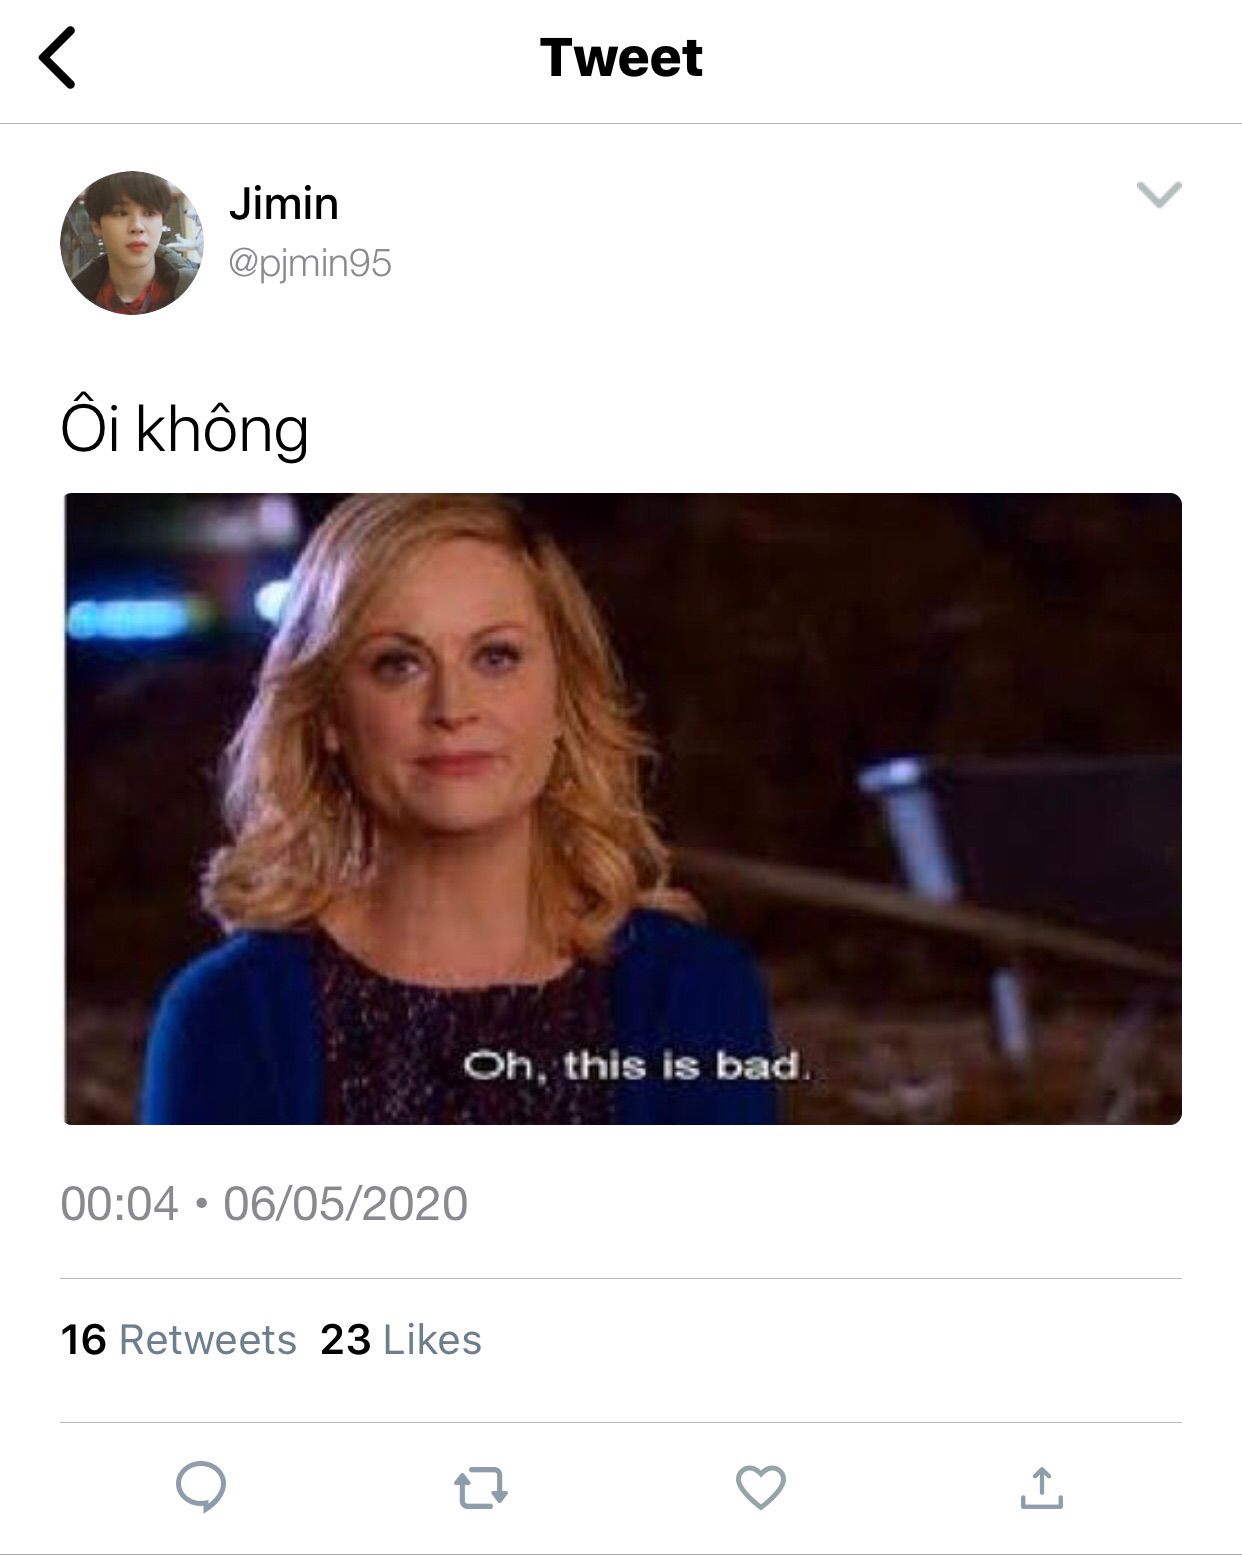
Task: Show the list of 16 Retweets
Action: coord(179,1340)
